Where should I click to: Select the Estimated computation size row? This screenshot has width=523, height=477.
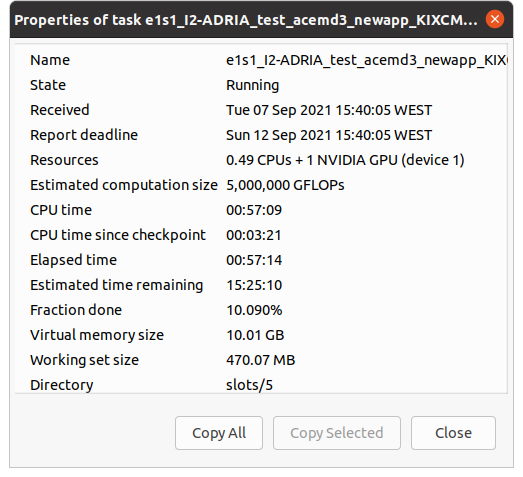coord(261,185)
